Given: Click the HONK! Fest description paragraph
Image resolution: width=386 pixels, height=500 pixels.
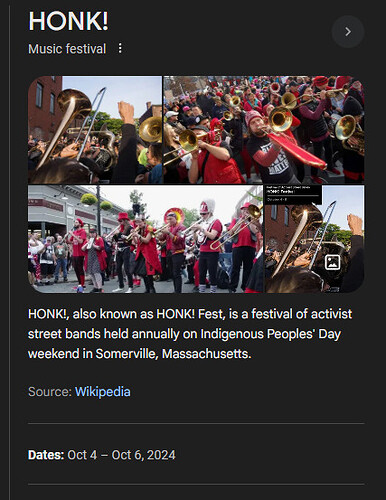Looking at the screenshot, I should tap(190, 334).
